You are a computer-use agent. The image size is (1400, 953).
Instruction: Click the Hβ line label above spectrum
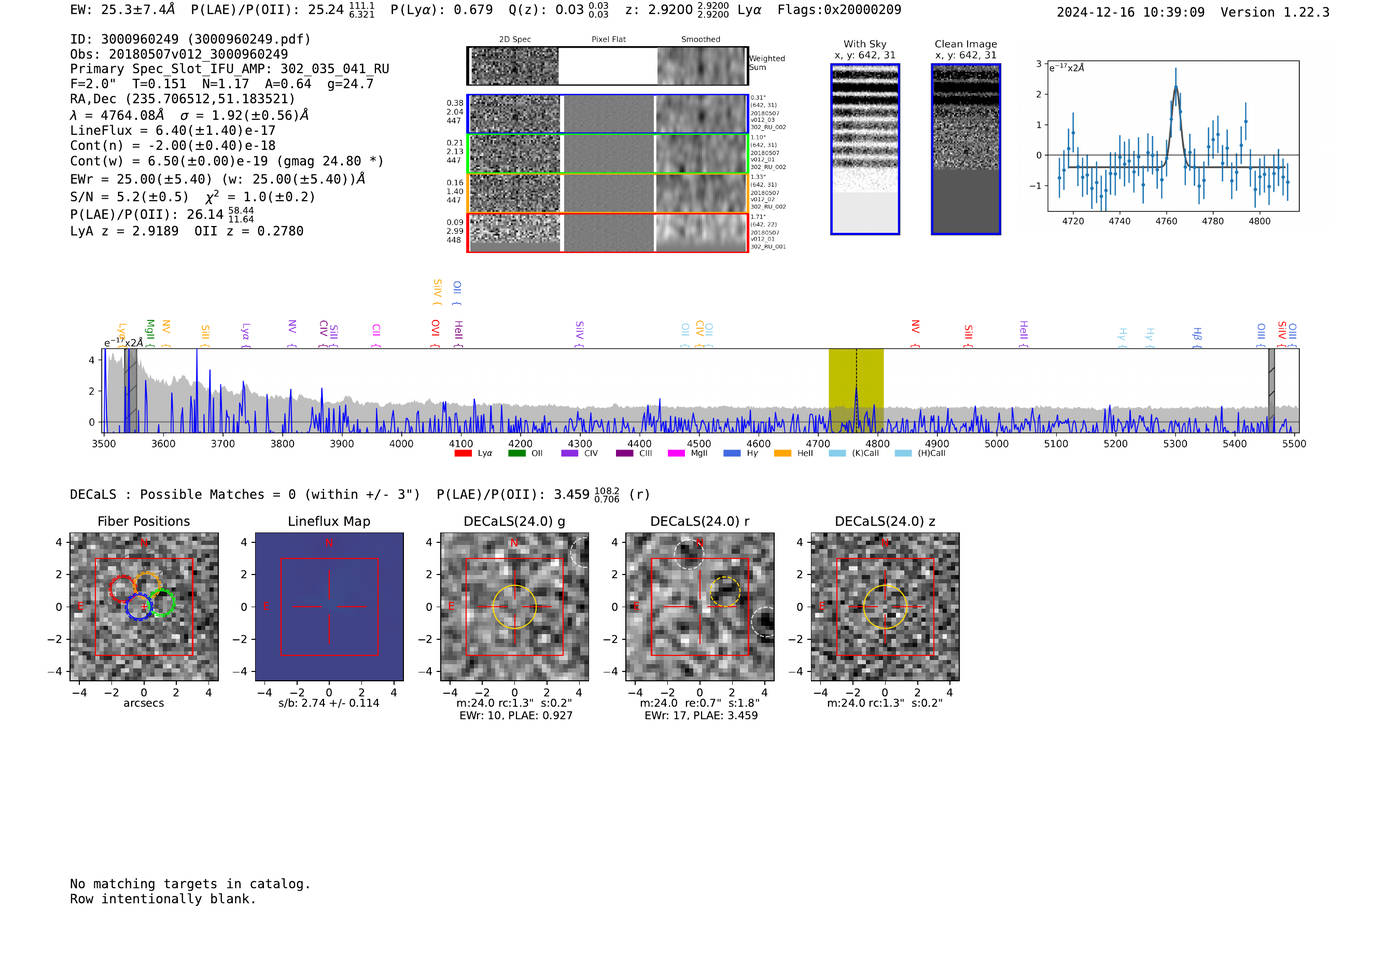tap(1197, 333)
